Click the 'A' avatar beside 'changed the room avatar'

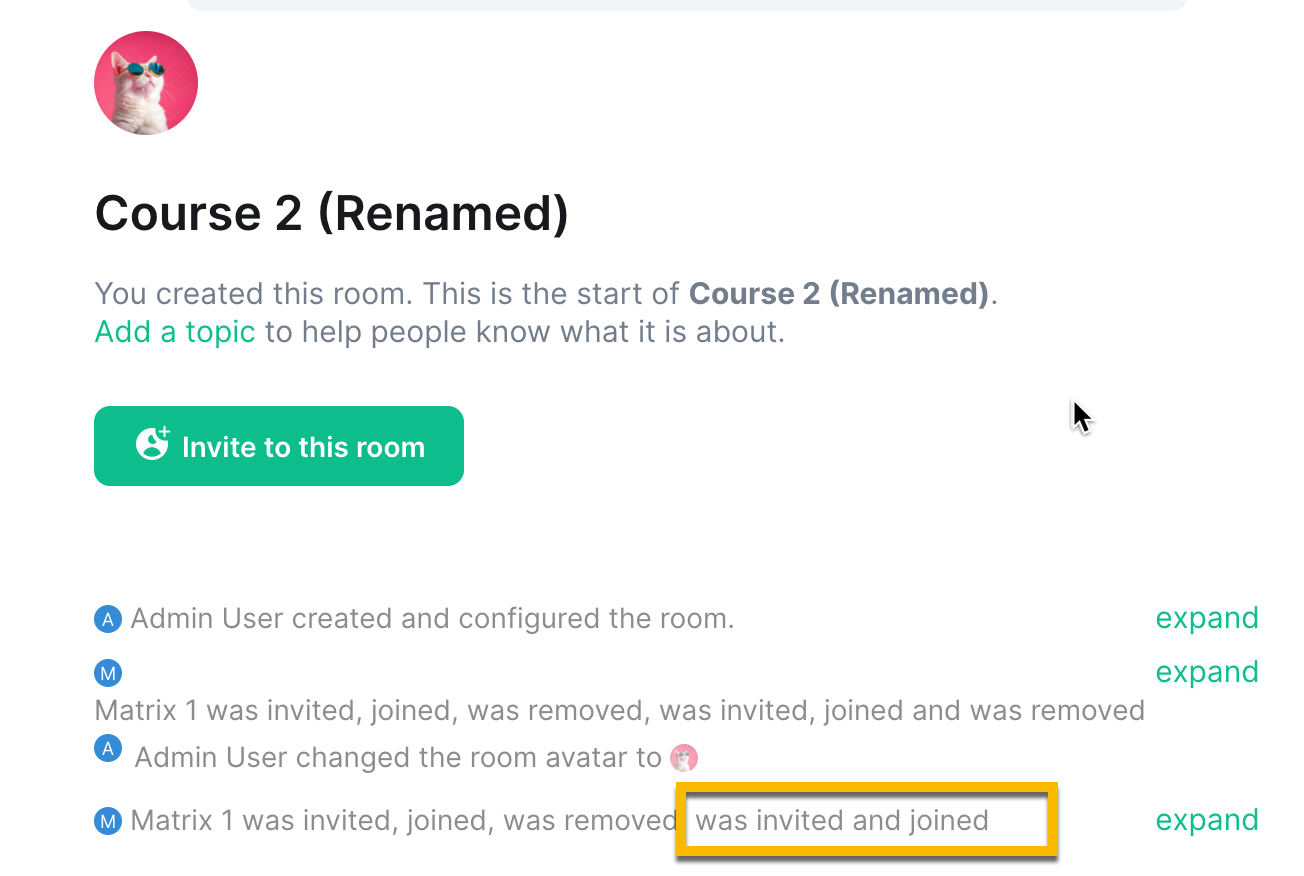107,748
